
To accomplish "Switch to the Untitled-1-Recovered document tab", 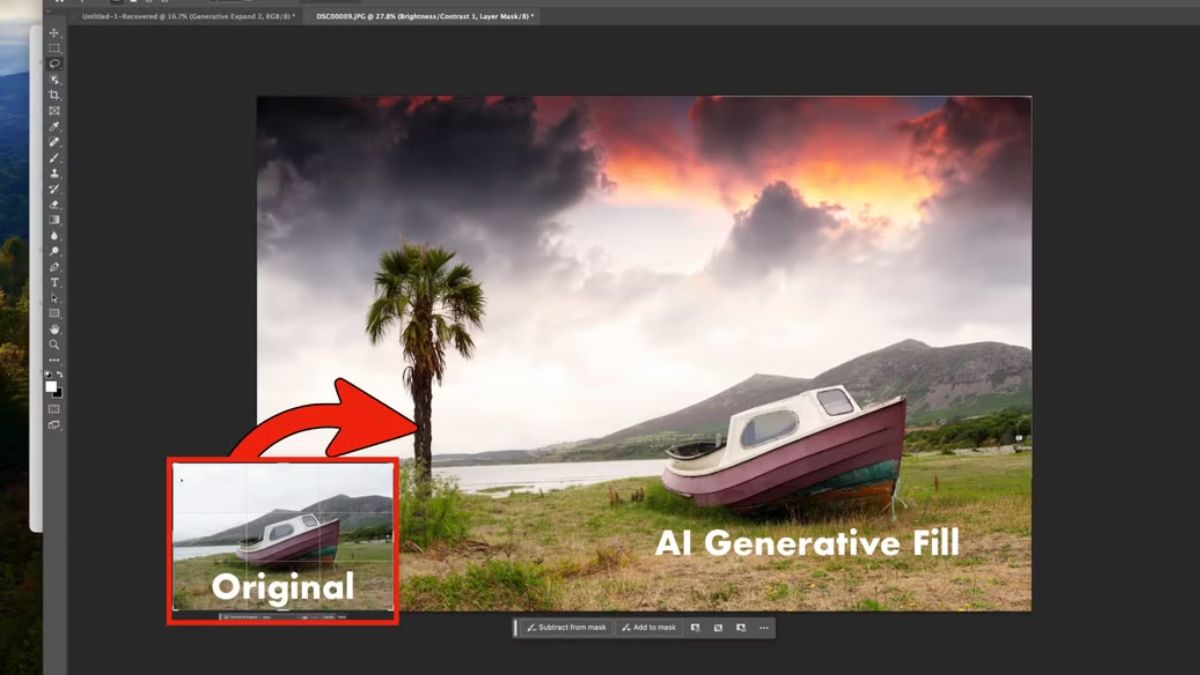I will (x=188, y=17).
